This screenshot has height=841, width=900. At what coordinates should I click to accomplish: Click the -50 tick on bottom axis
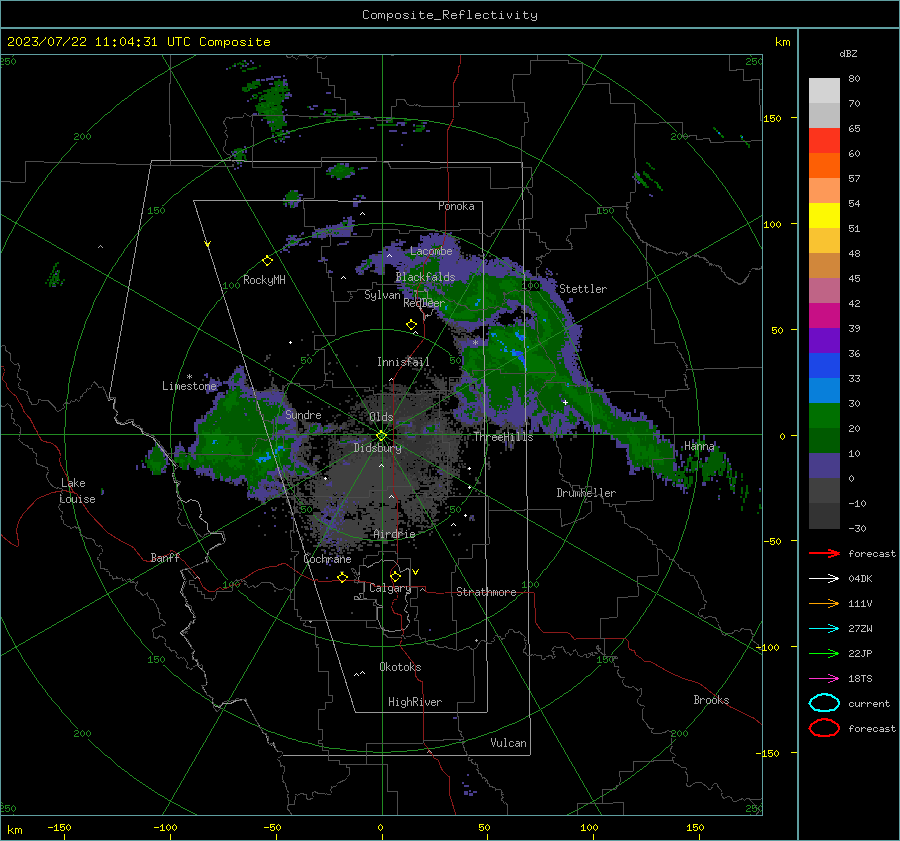click(273, 828)
